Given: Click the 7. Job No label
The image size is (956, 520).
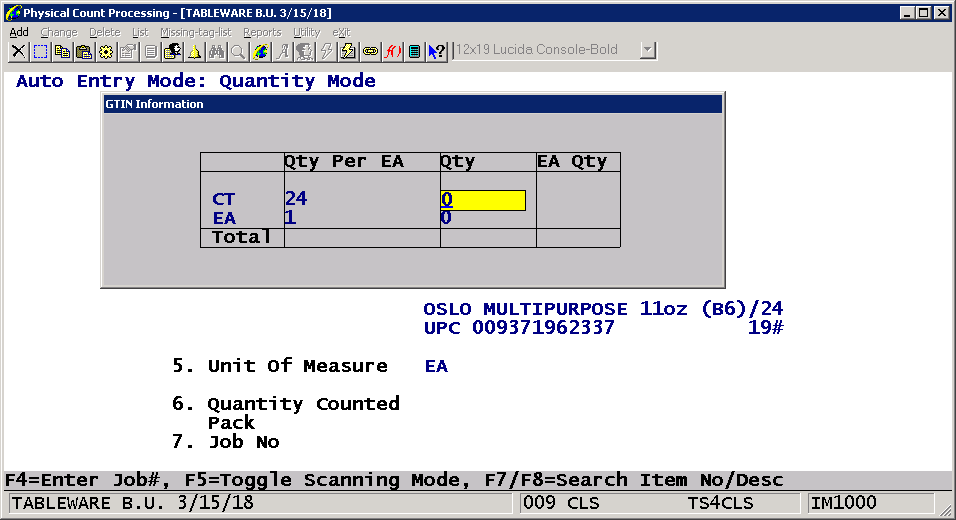Looking at the screenshot, I should click(x=226, y=442).
